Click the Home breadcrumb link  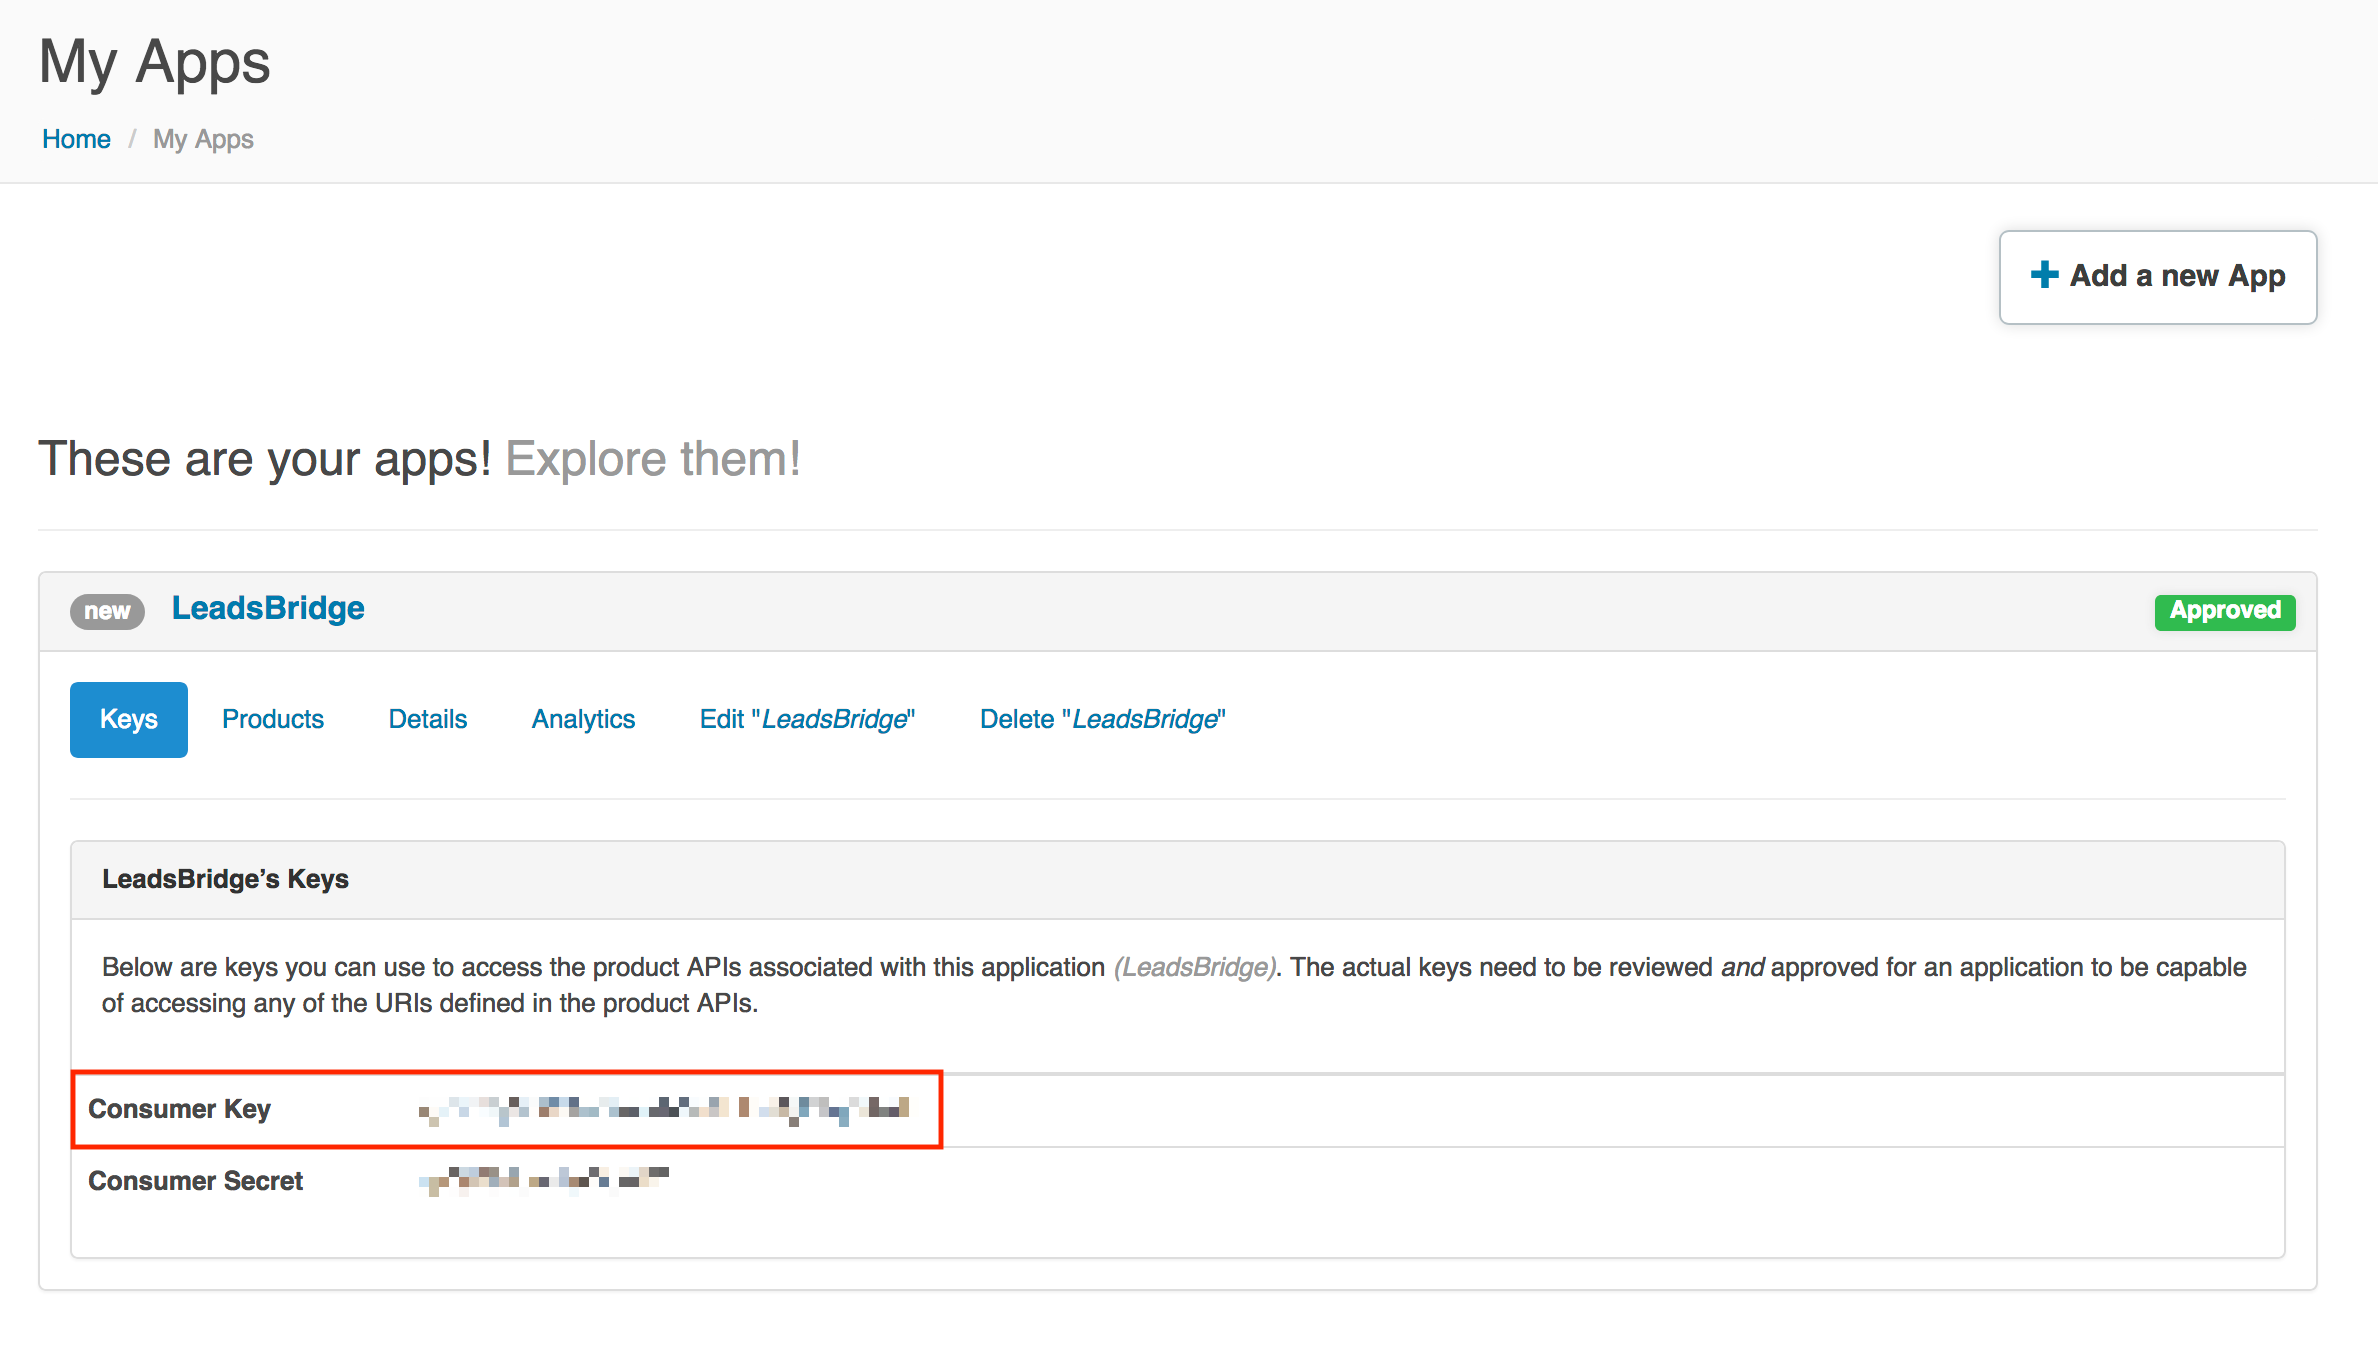[x=76, y=139]
